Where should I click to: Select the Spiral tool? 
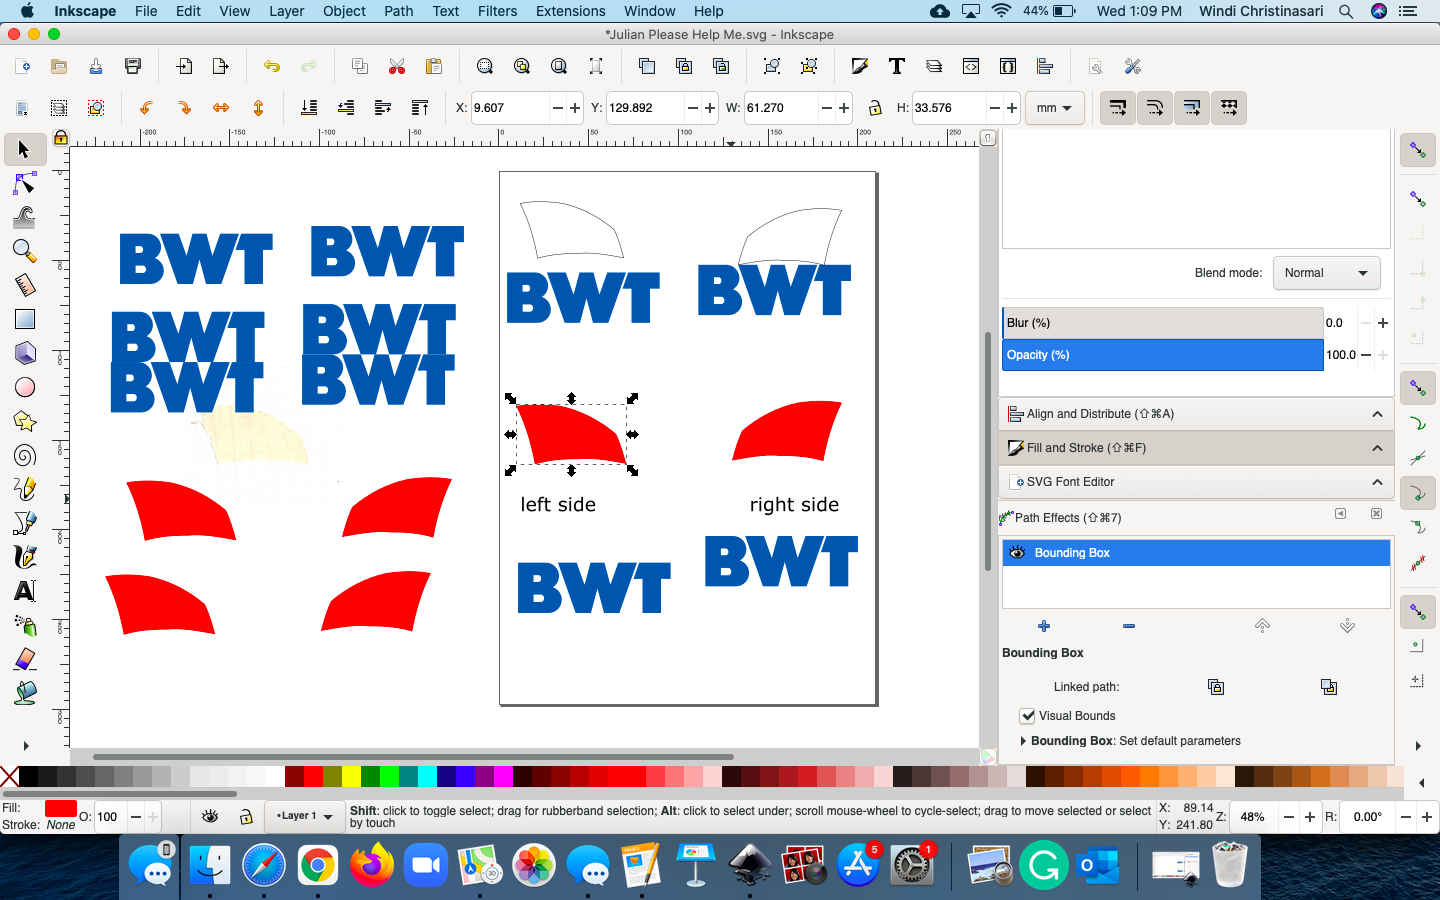(24, 455)
